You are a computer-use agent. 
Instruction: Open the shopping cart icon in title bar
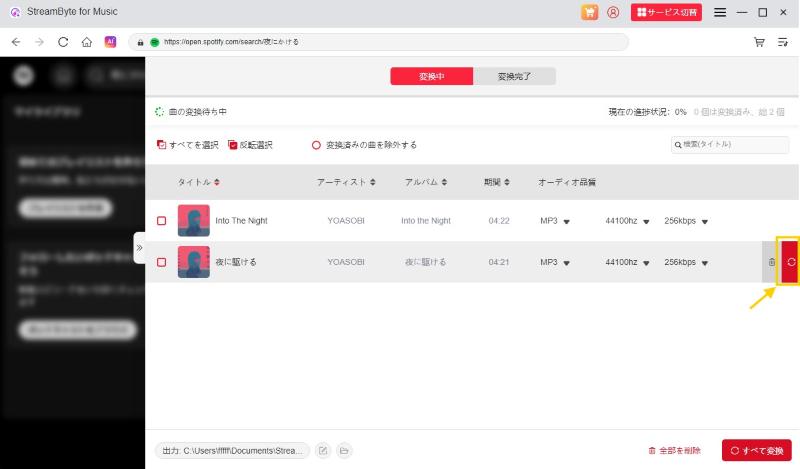tap(589, 12)
